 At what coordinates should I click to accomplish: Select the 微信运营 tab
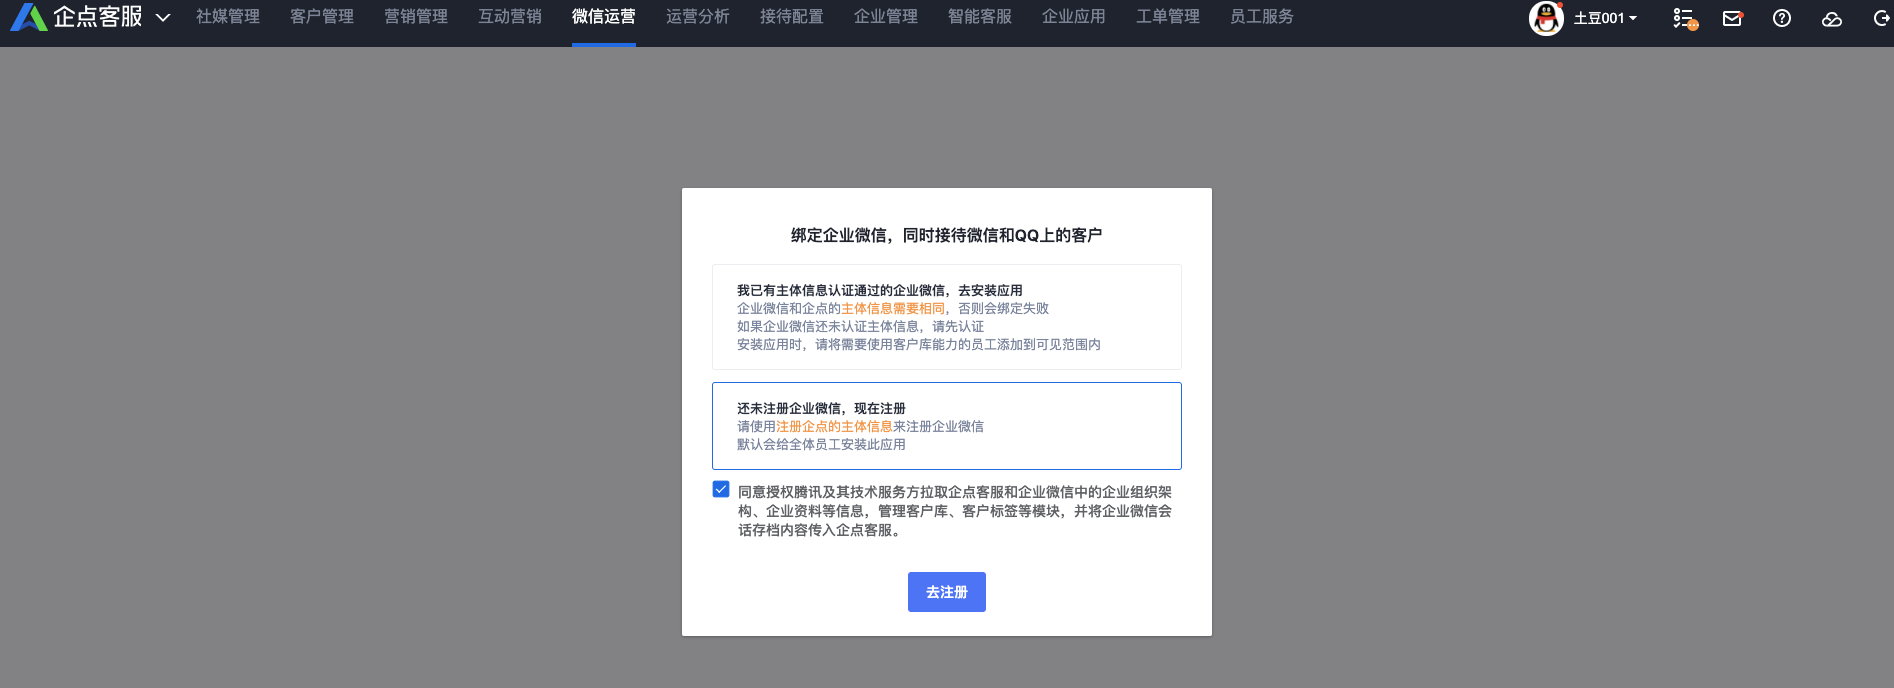click(x=604, y=17)
